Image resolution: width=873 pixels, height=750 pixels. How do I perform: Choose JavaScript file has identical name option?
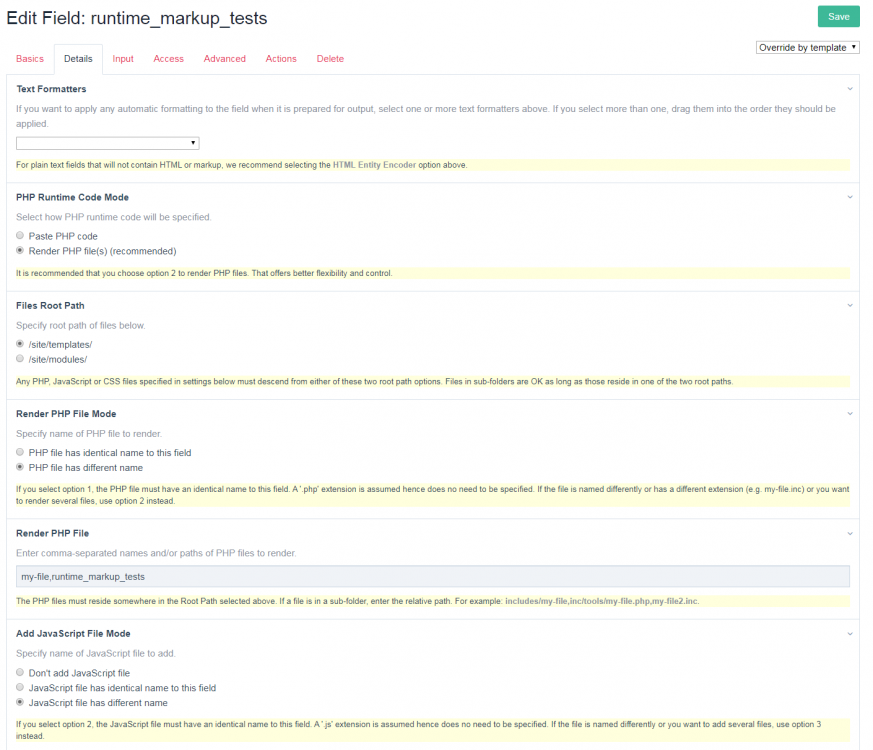pos(20,687)
